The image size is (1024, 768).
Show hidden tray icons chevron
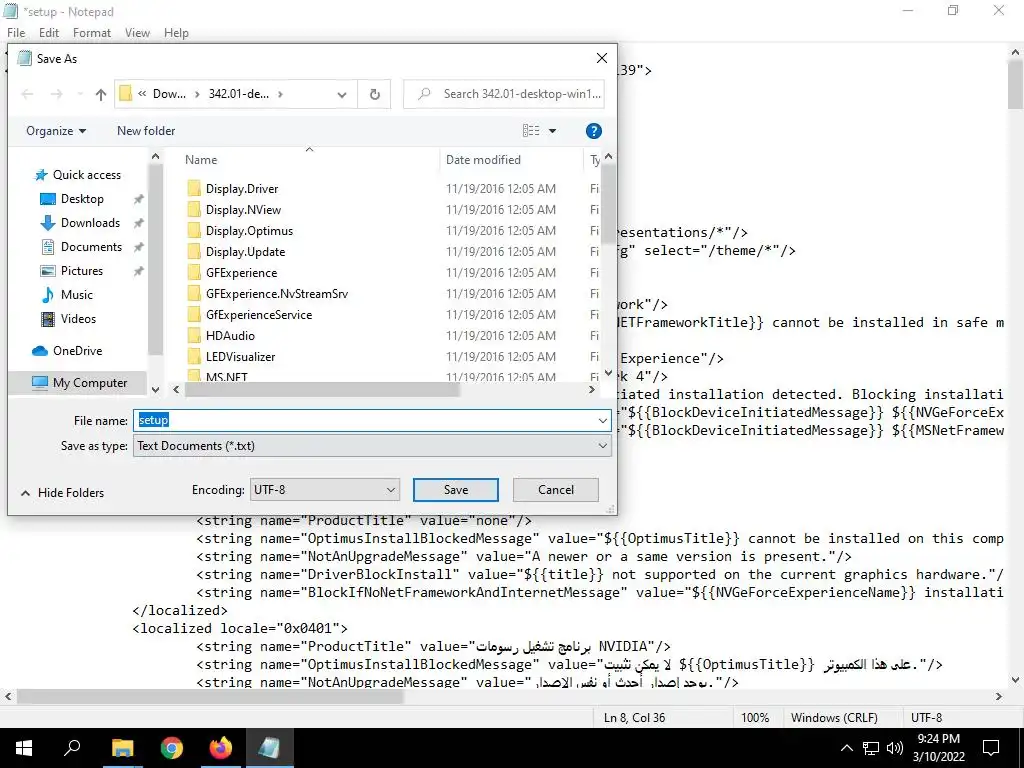(846, 748)
